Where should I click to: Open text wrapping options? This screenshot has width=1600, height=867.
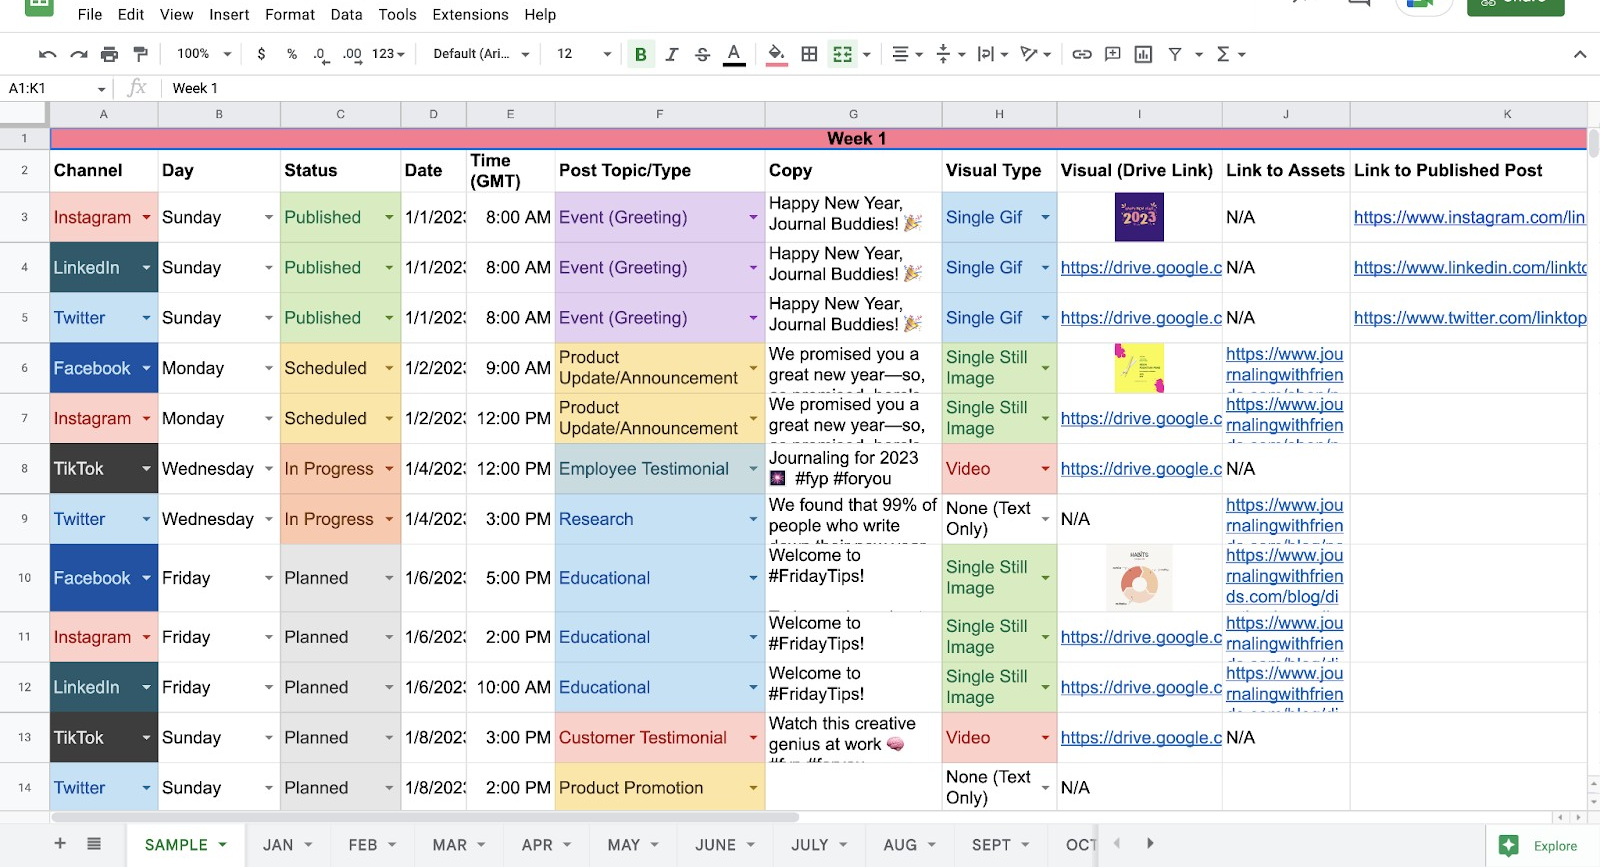tap(992, 54)
